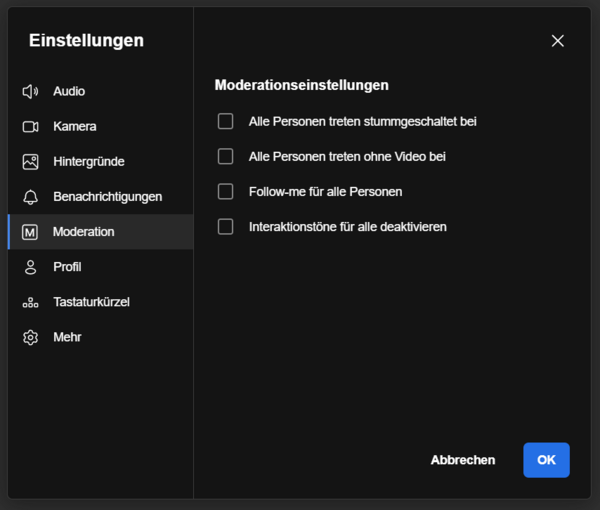The width and height of the screenshot is (600, 510).
Task: Open the Audio settings tab
Action: [101, 91]
